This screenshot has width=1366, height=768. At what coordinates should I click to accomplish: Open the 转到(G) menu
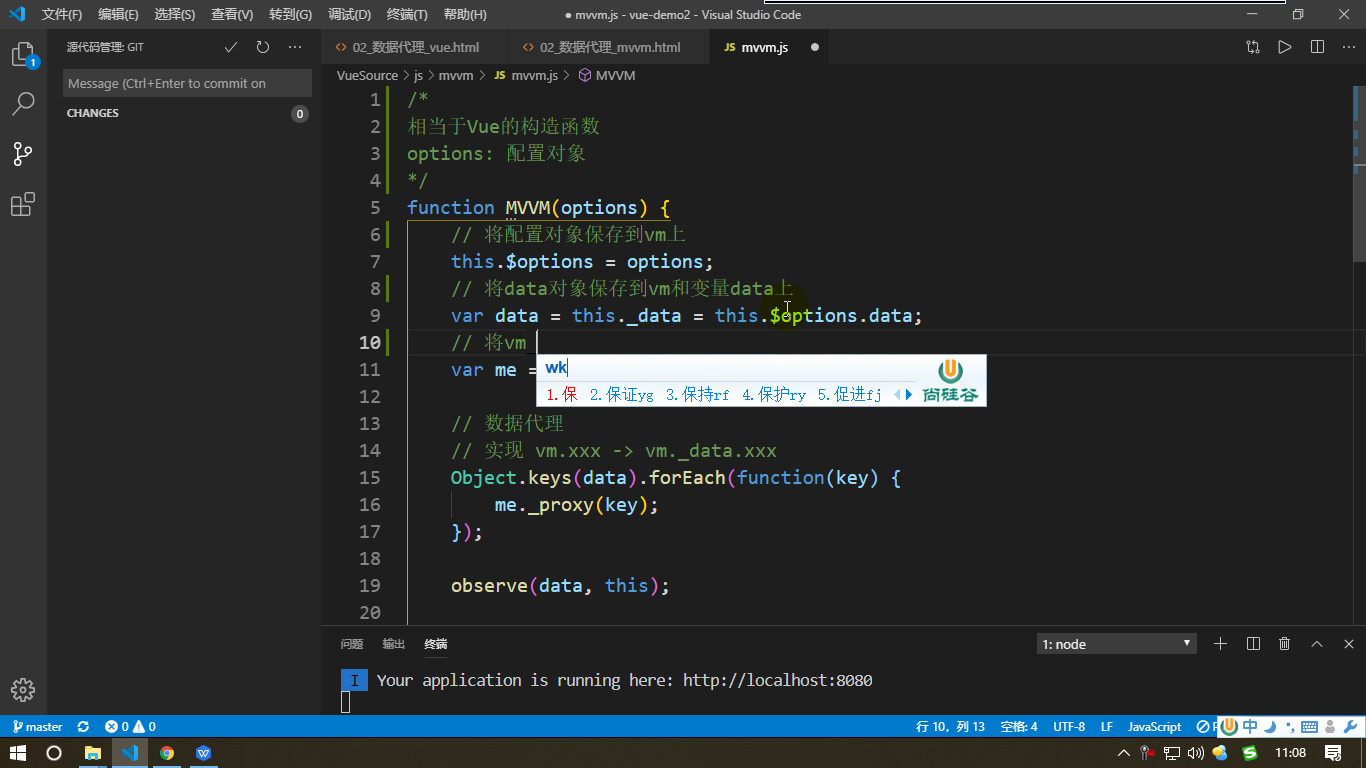tap(290, 15)
